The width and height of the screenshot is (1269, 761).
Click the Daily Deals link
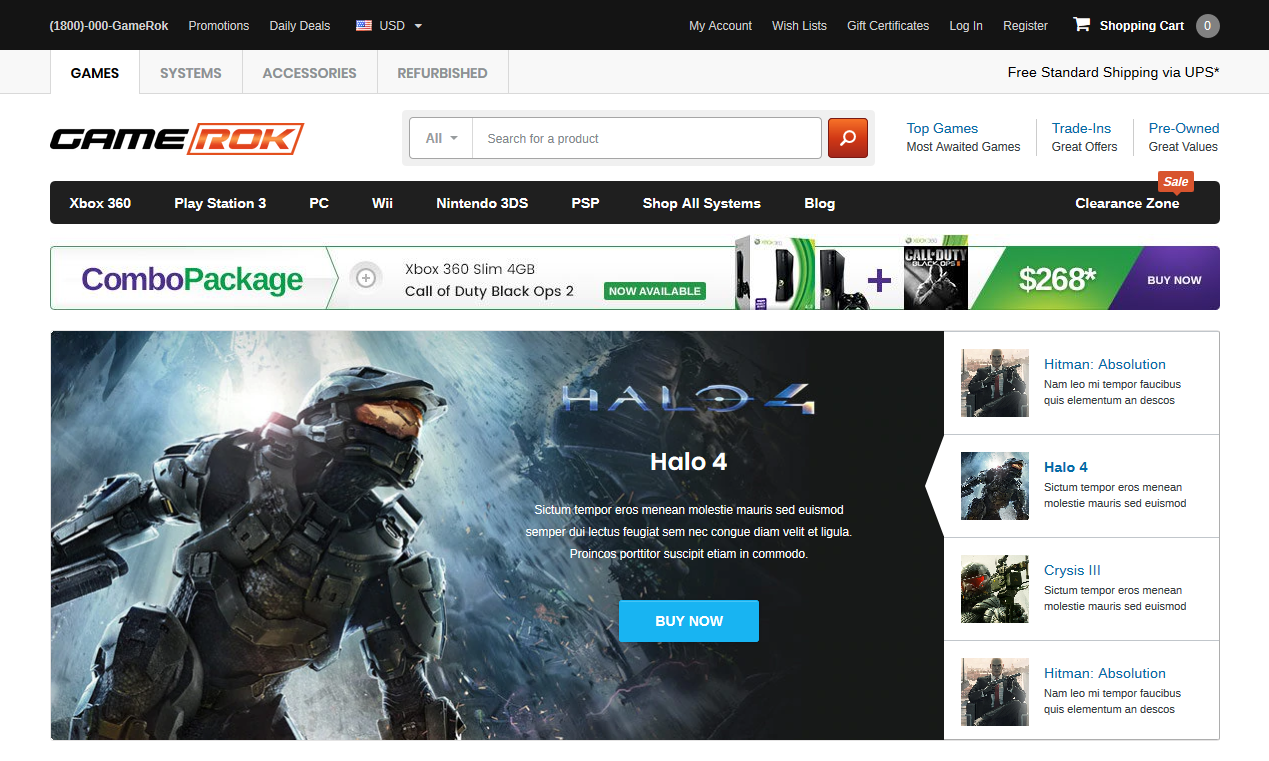tap(300, 26)
